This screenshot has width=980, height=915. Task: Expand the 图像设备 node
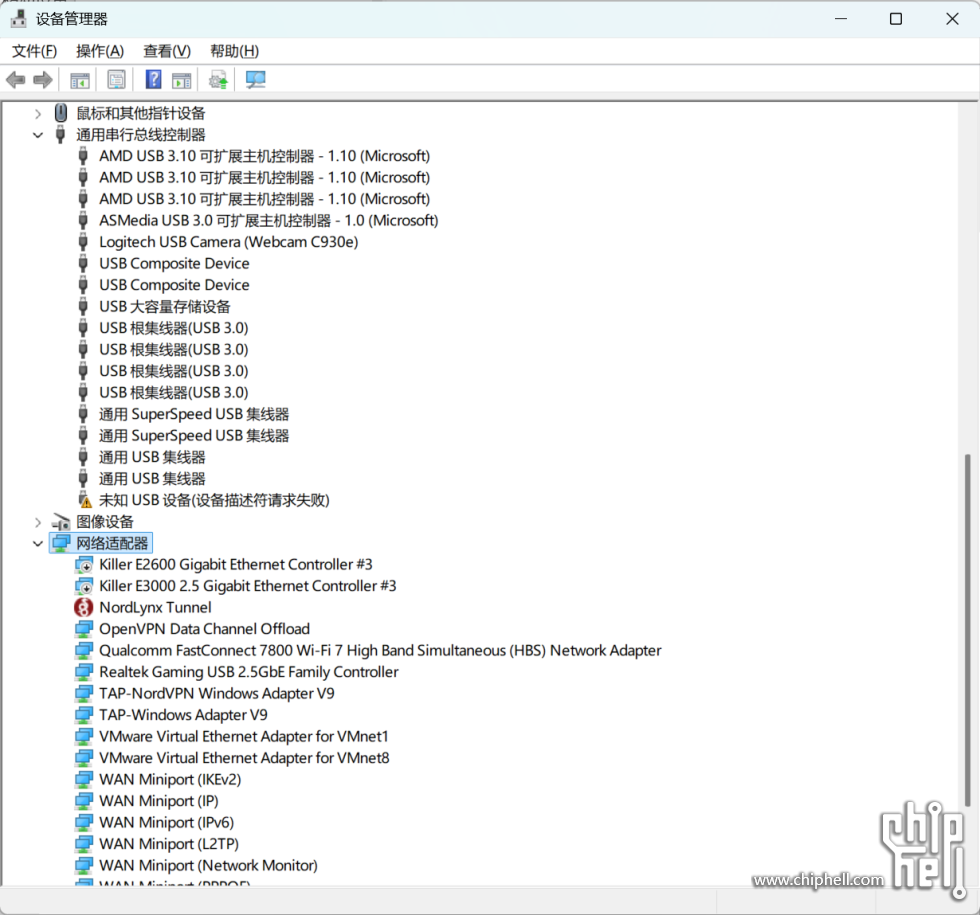(x=38, y=522)
